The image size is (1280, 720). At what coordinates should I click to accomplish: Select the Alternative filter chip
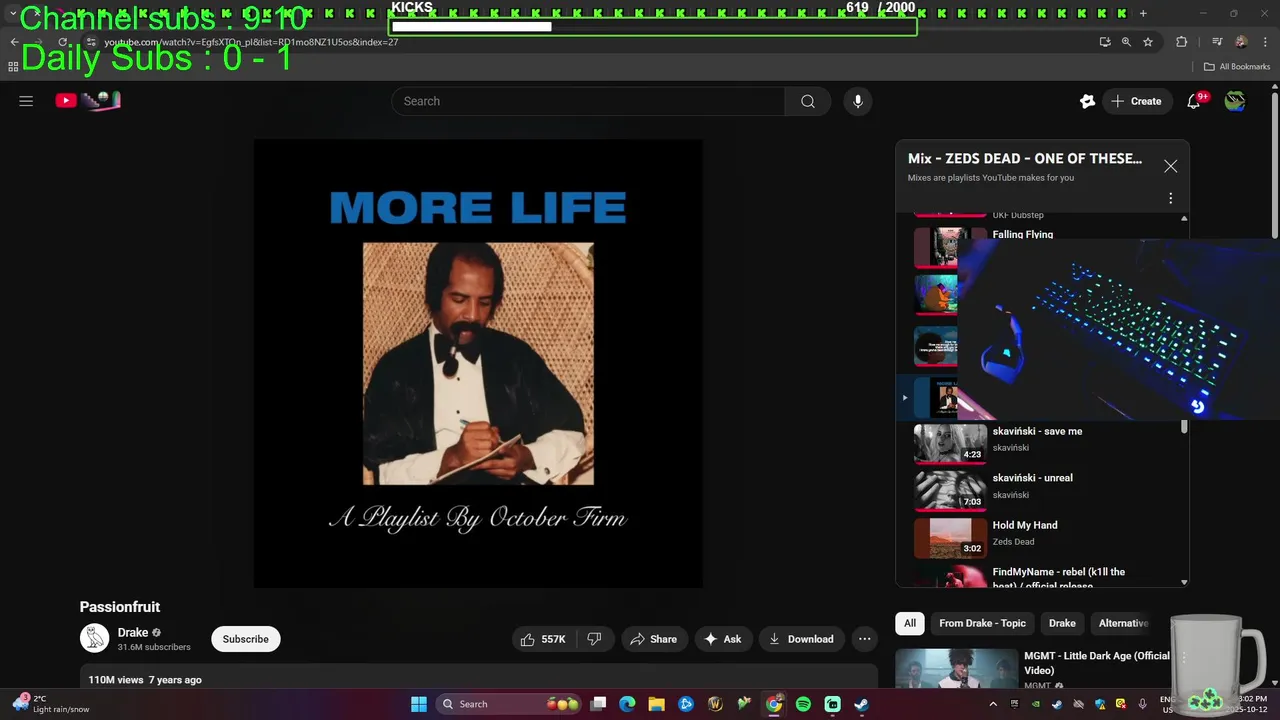(1123, 623)
